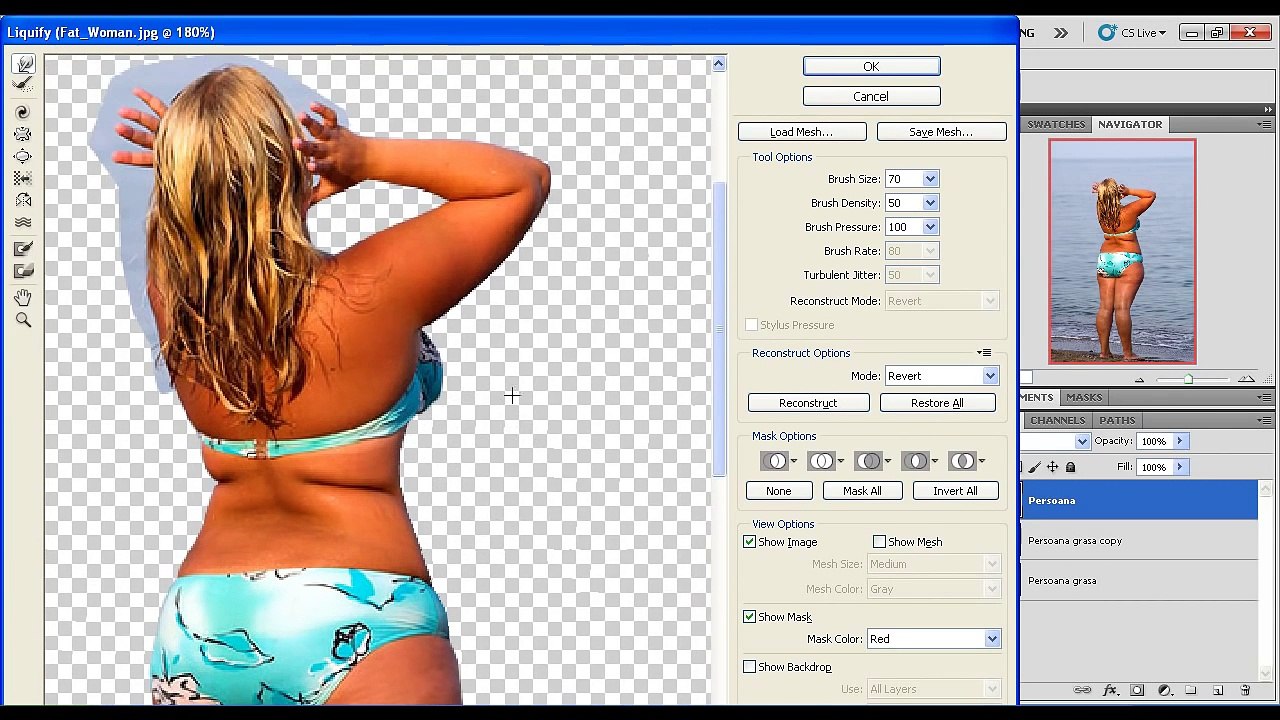Viewport: 1280px width, 720px height.
Task: Click the Subtract from Selection mask icon
Action: pos(870,461)
